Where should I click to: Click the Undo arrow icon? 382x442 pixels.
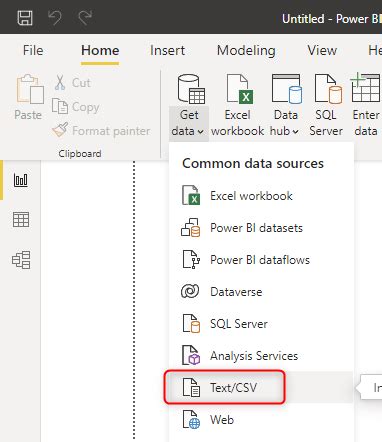click(55, 18)
